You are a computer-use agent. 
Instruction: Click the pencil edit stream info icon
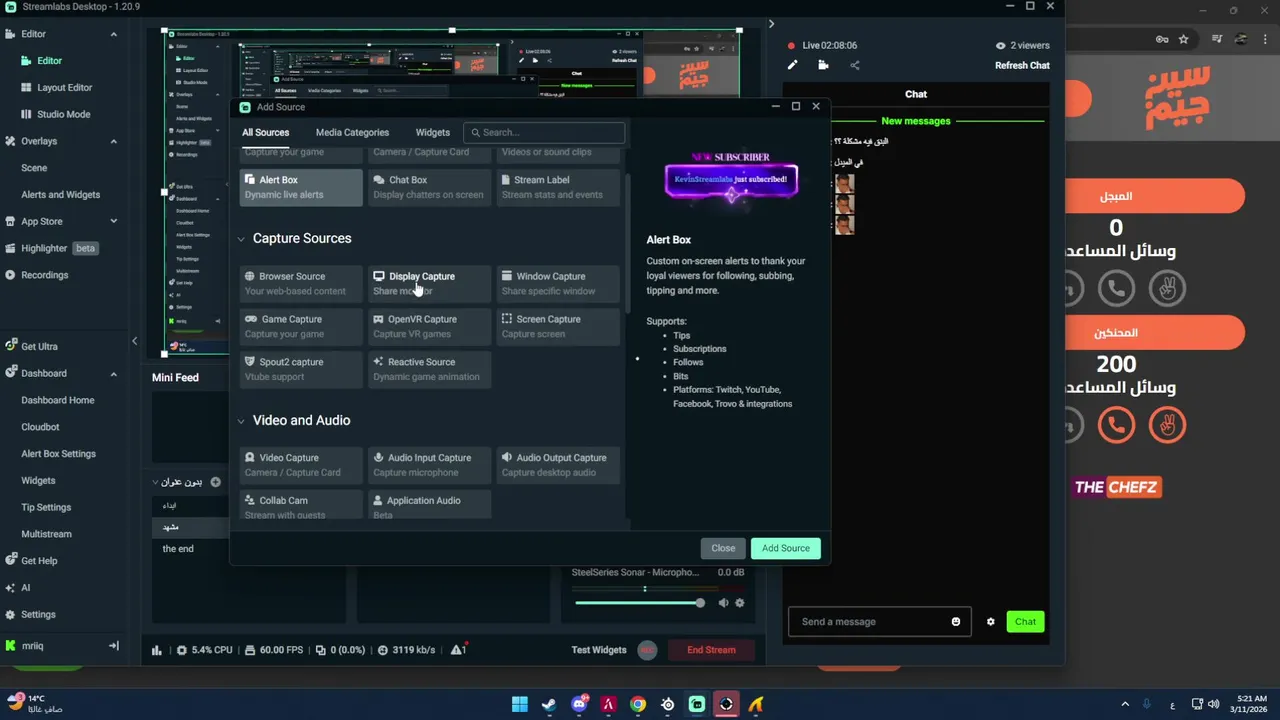[x=792, y=65]
